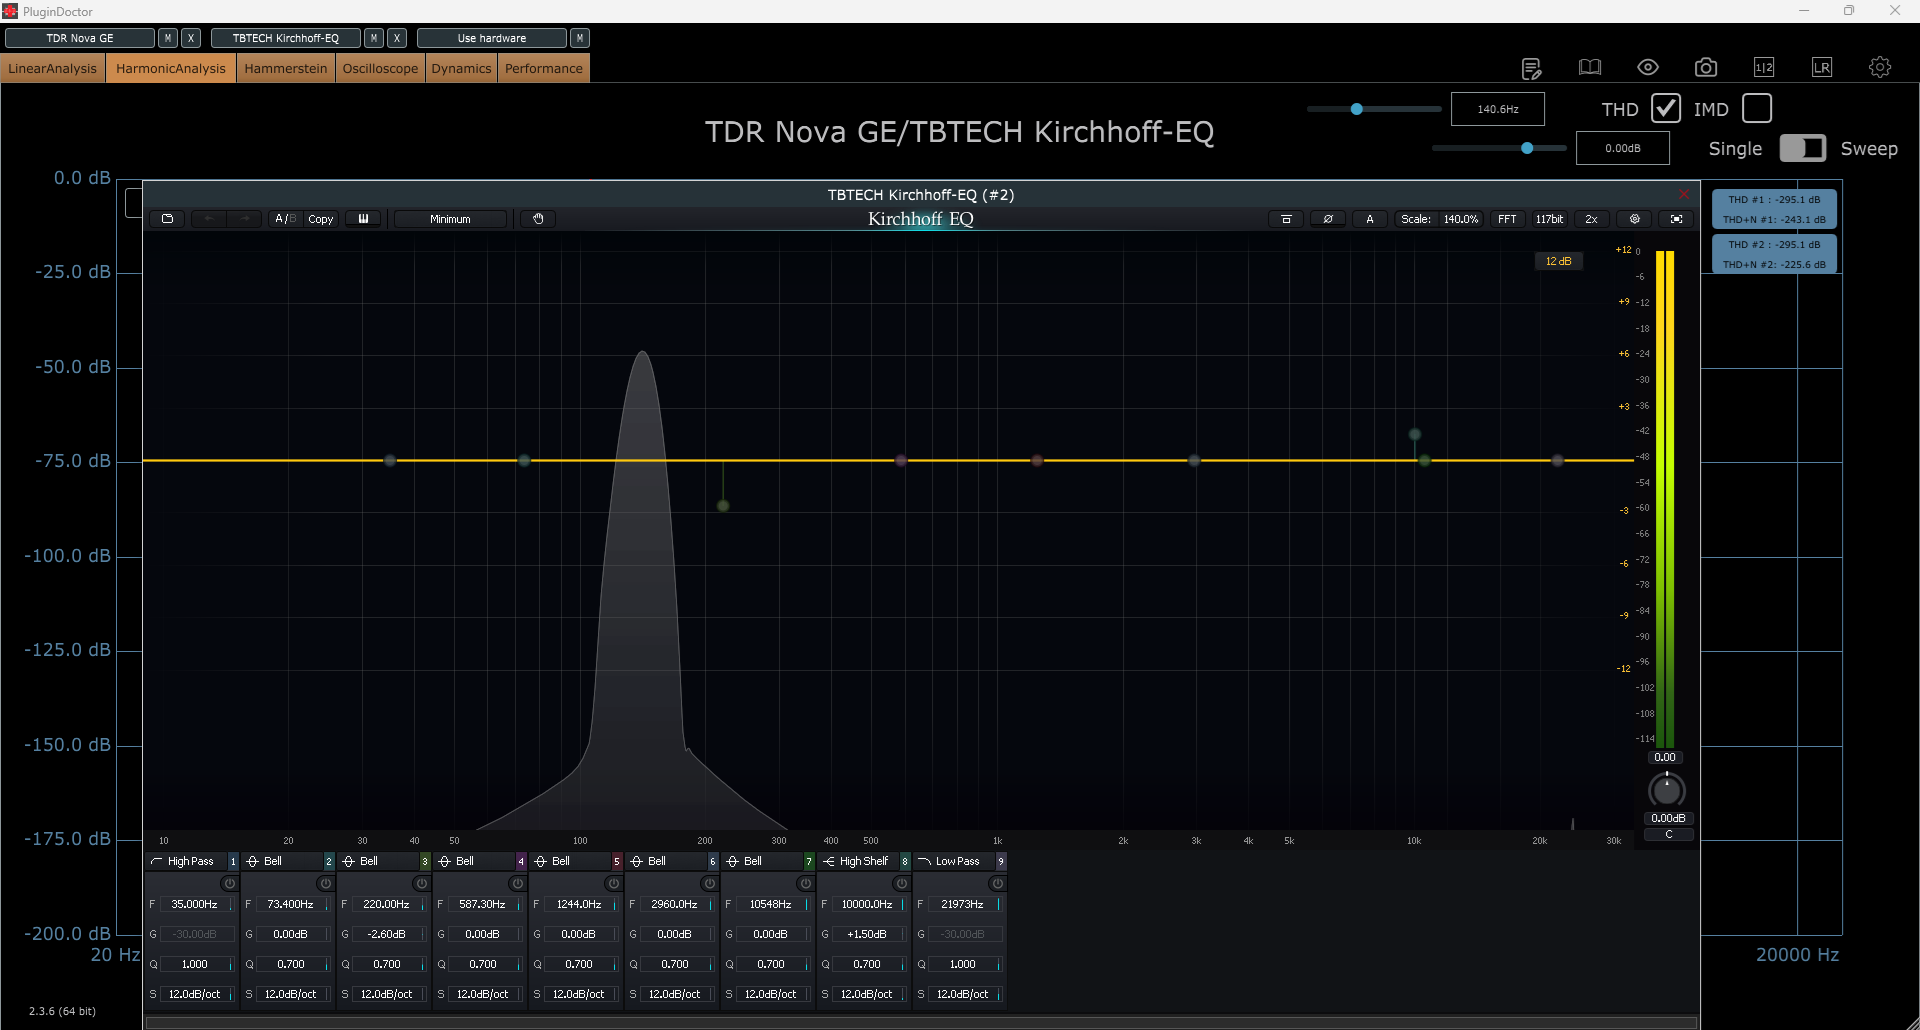Switch to Hammerstein tab
The image size is (1920, 1030).
pos(286,68)
